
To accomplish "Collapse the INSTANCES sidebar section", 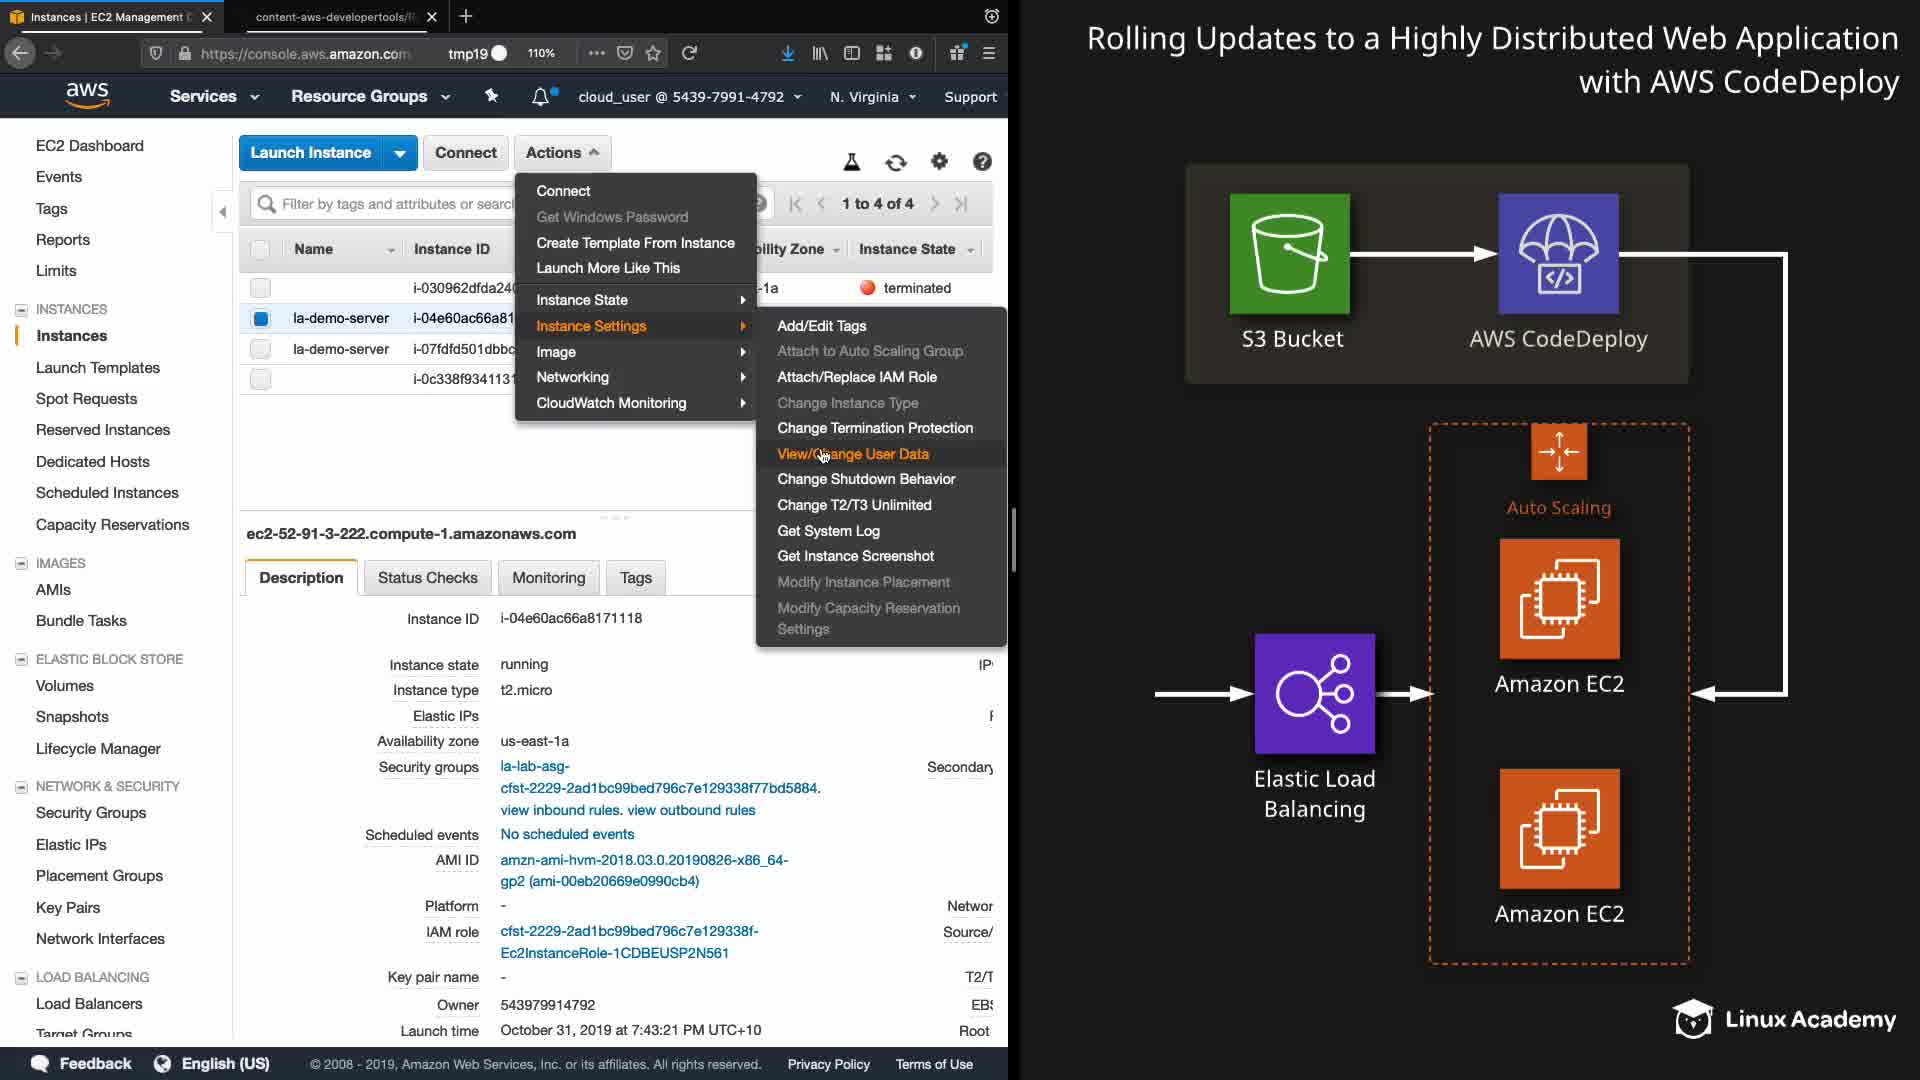I will point(21,310).
